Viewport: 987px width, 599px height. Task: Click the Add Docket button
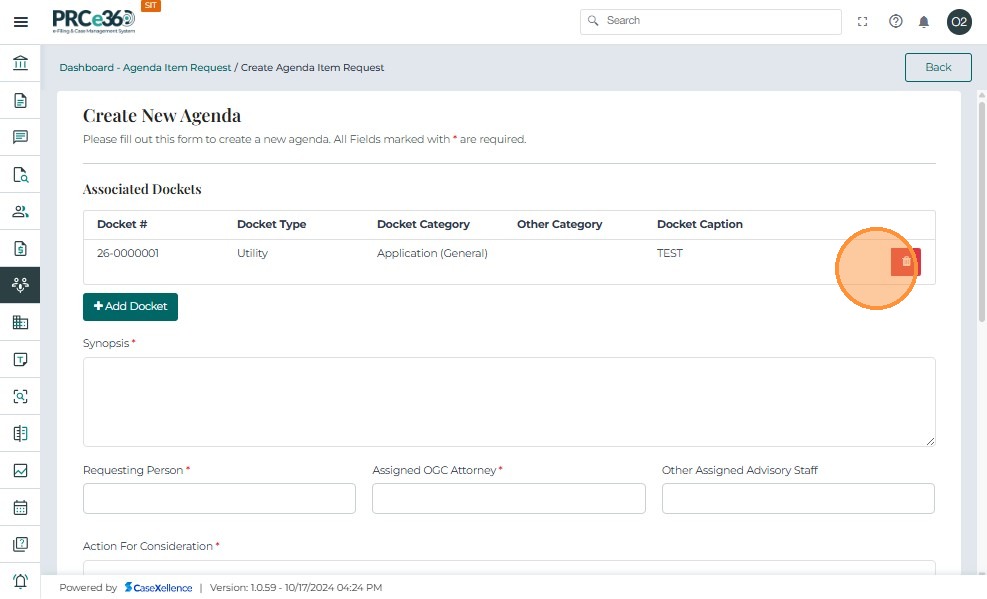pyautogui.click(x=130, y=306)
